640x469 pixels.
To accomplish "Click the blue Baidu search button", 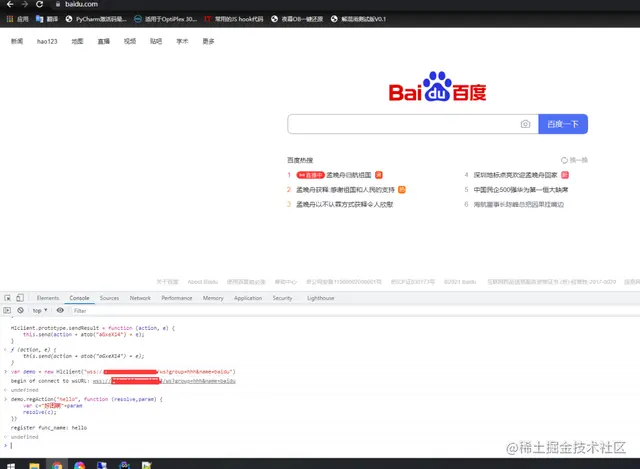I will click(x=563, y=124).
